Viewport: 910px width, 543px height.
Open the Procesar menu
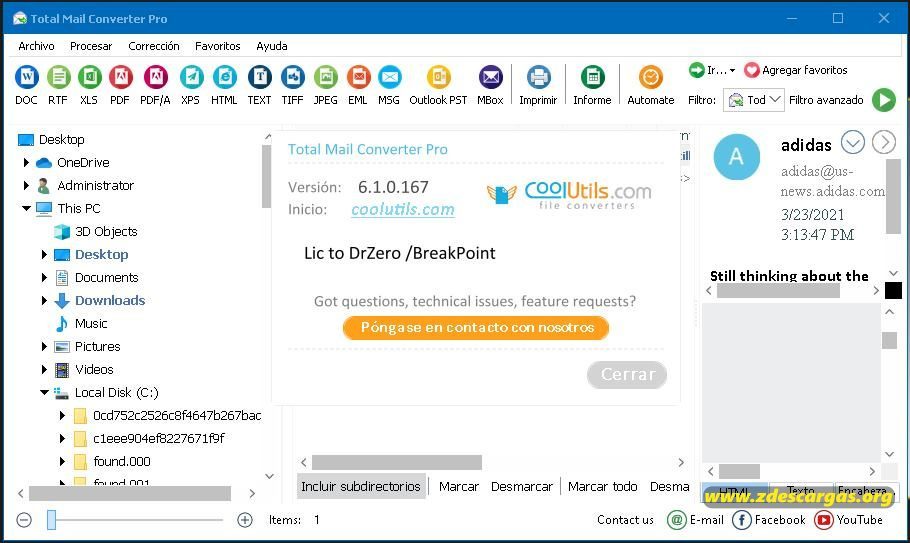pos(91,46)
